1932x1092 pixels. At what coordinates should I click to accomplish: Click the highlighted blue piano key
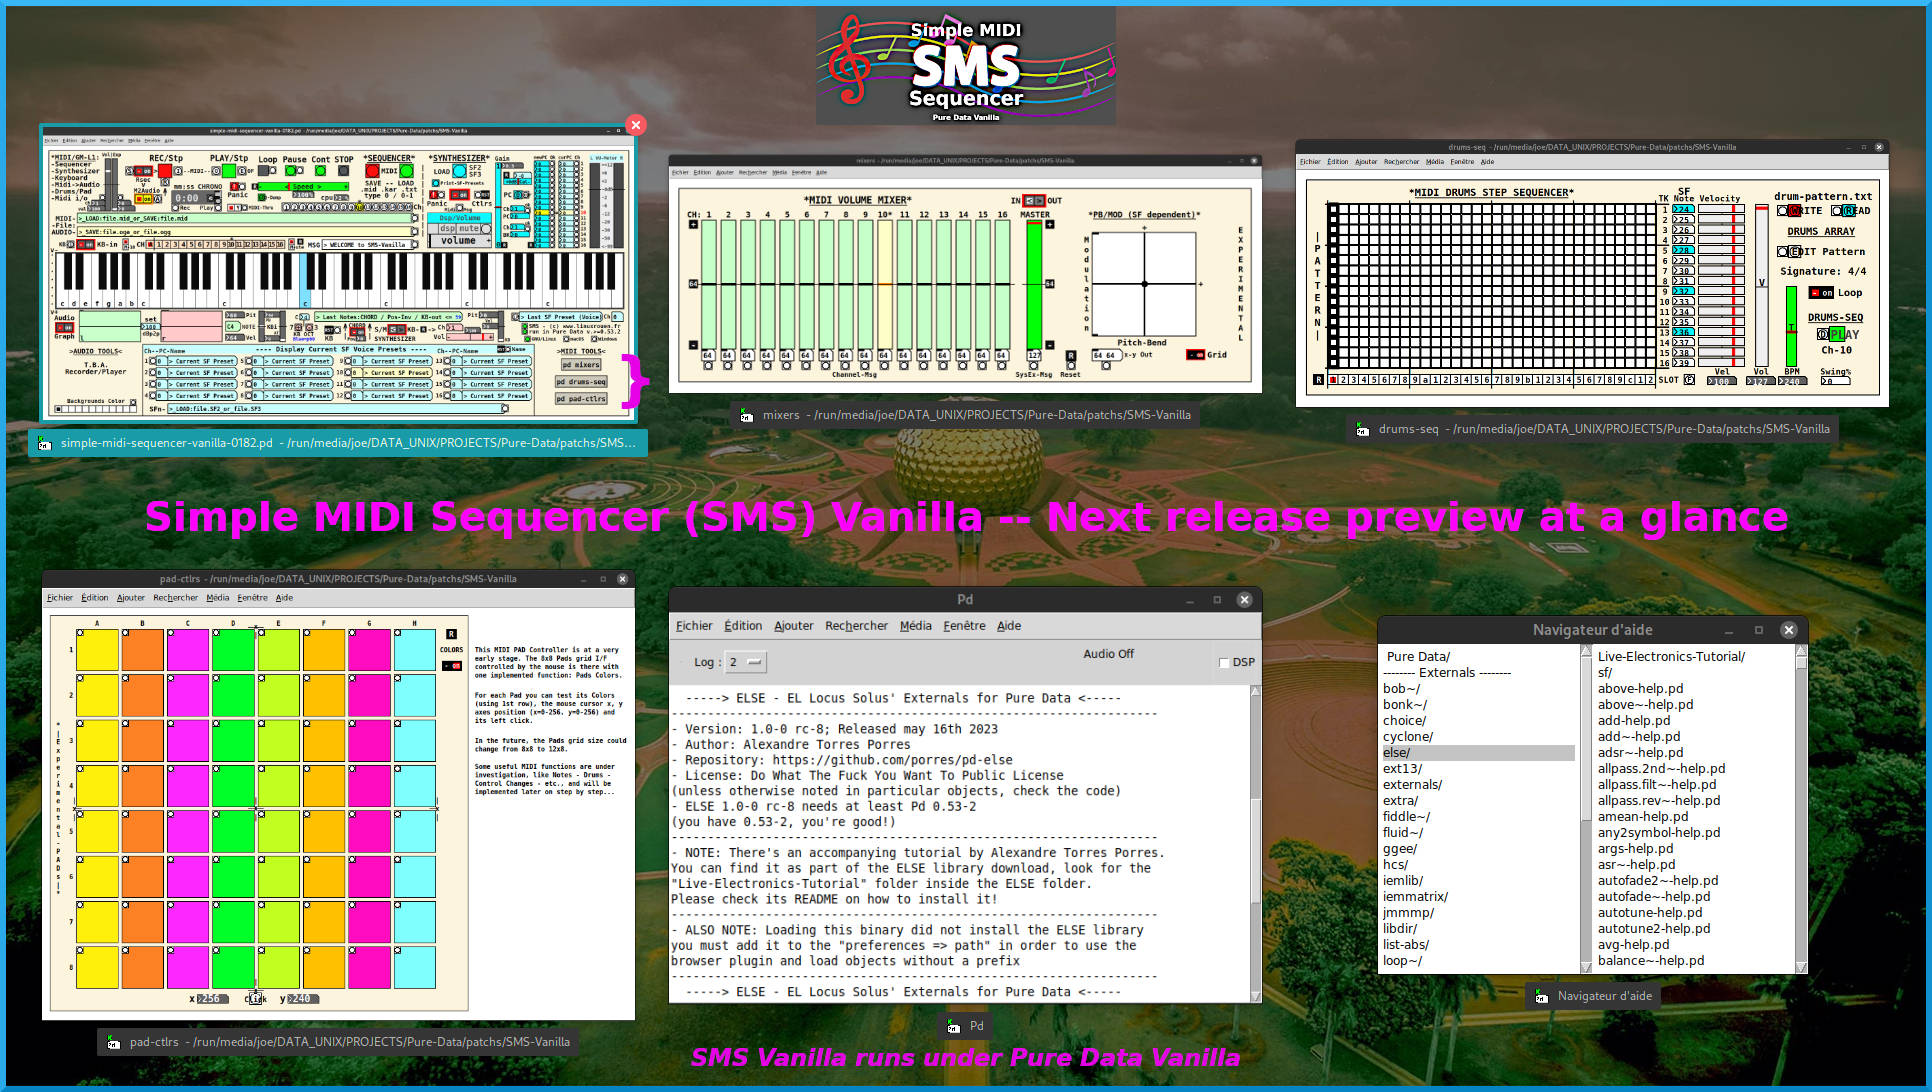pos(304,280)
